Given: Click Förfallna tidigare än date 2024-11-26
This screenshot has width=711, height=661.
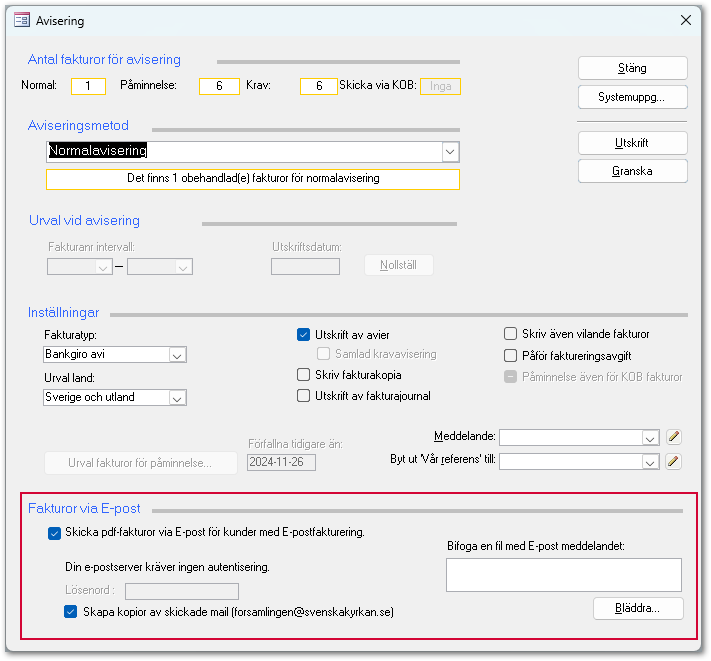Looking at the screenshot, I should [281, 462].
